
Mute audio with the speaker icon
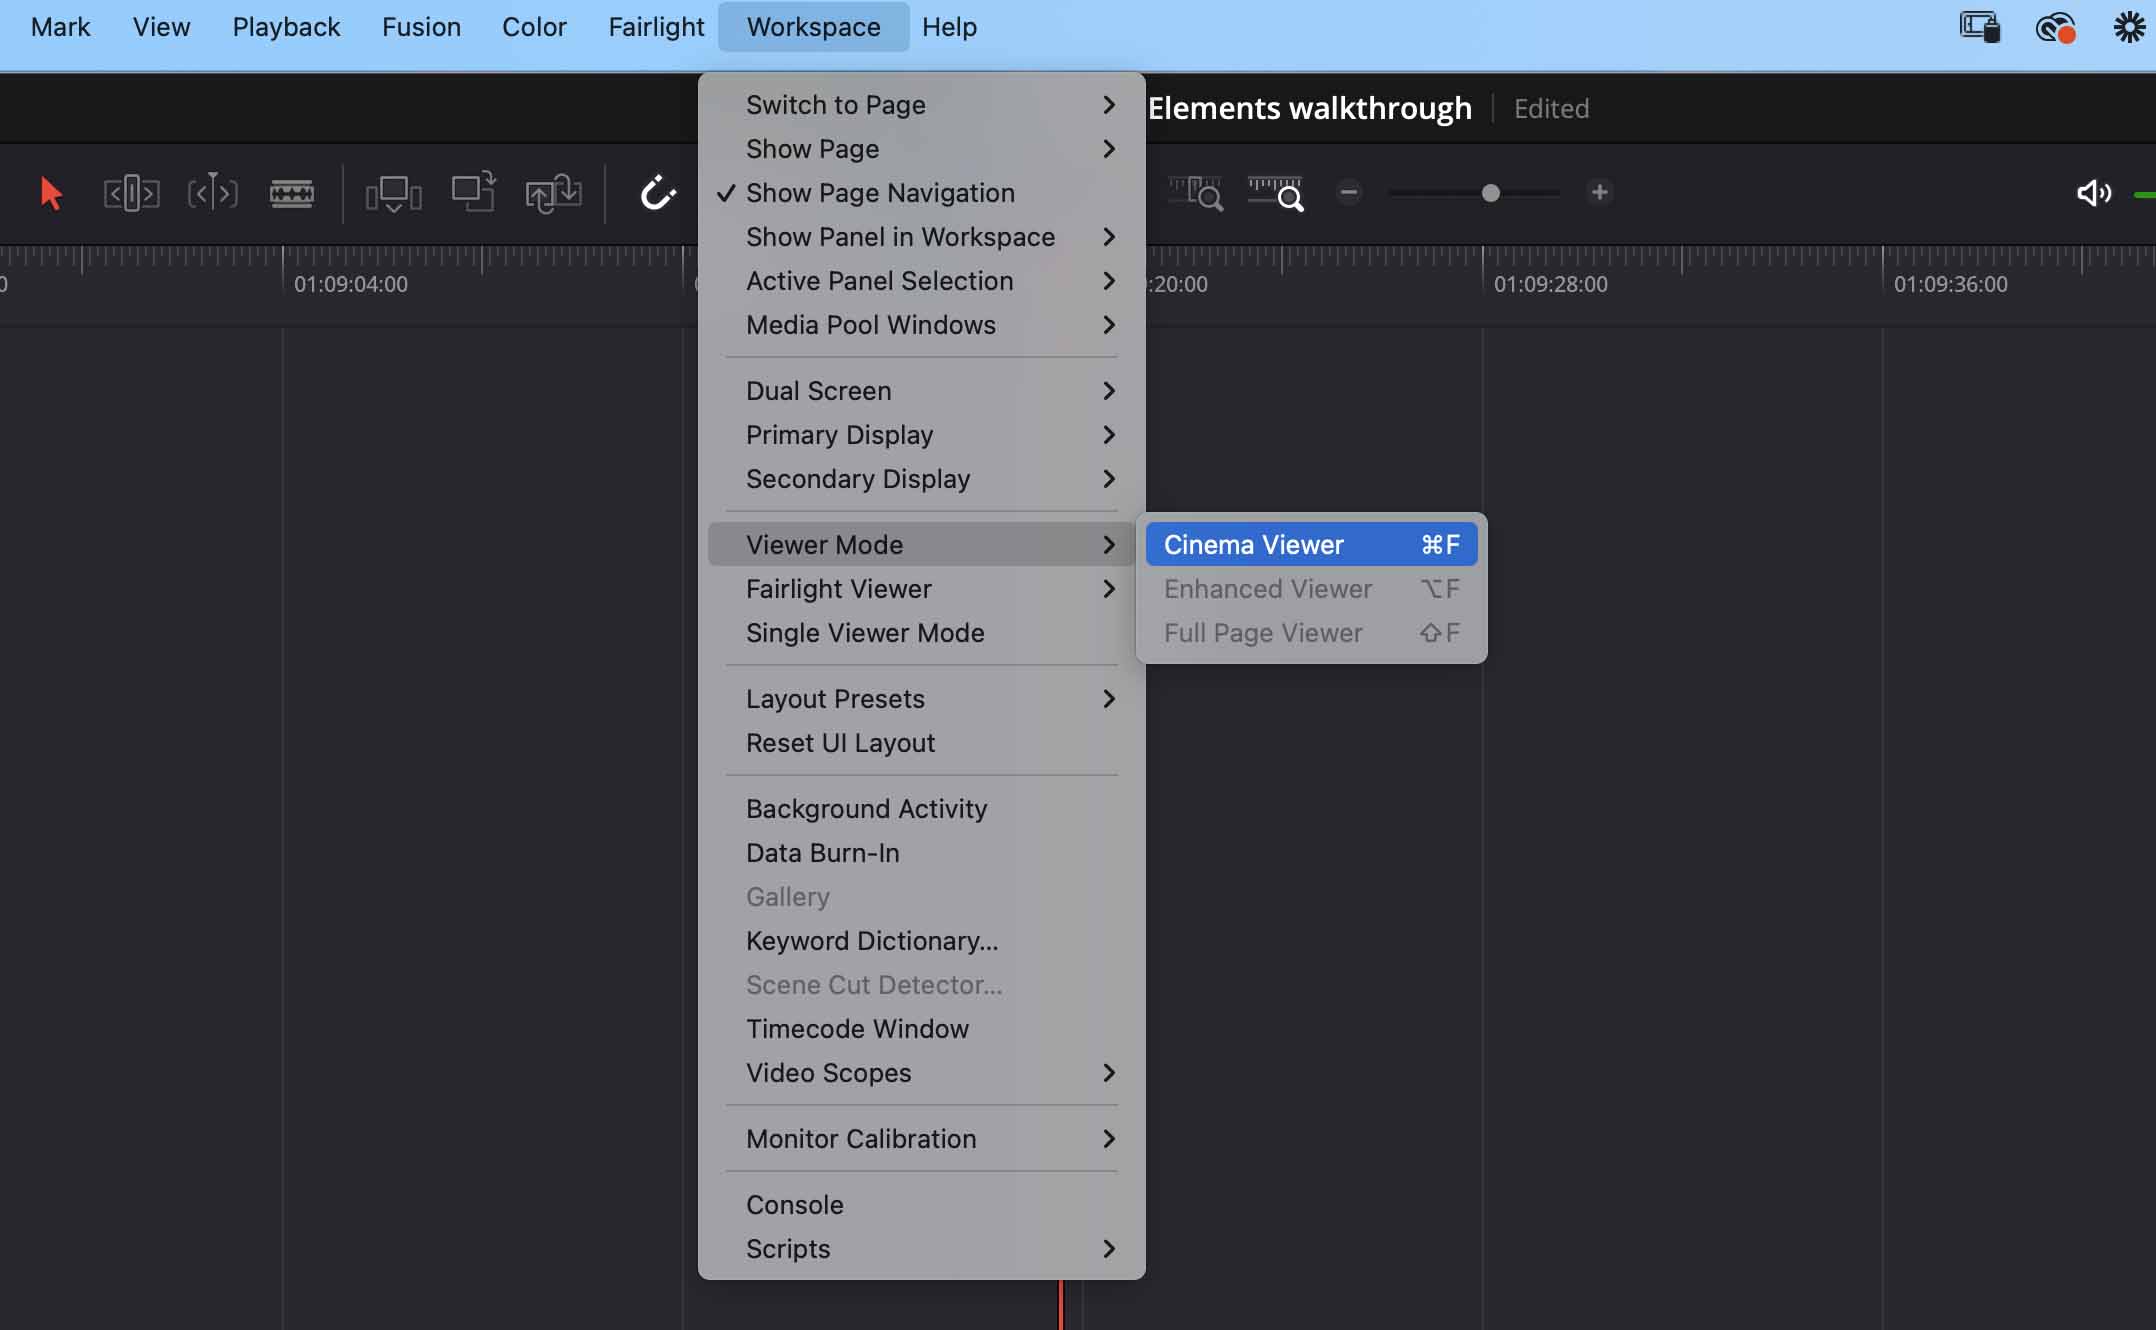point(2094,193)
